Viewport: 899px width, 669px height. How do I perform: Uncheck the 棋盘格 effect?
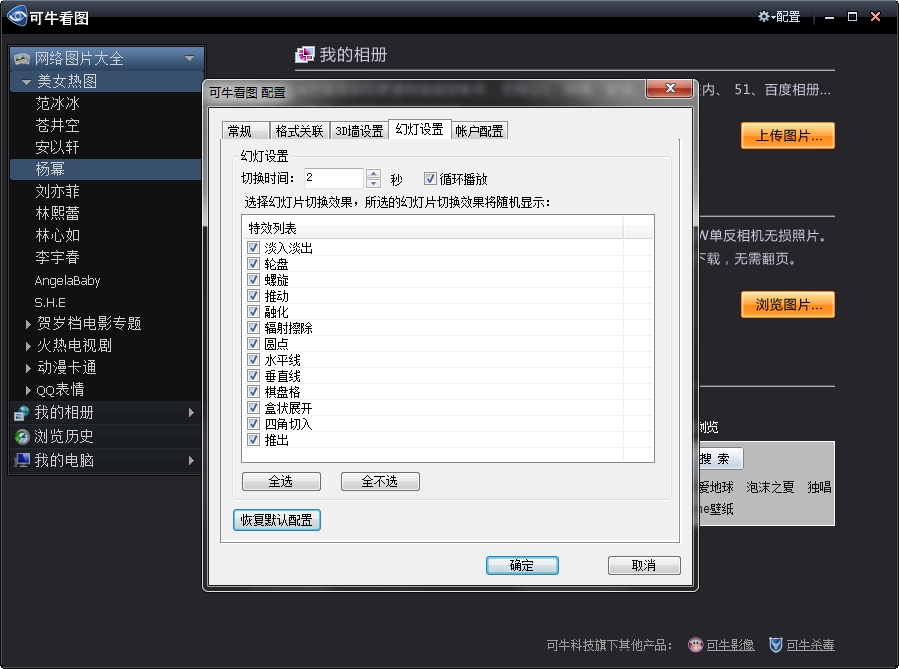(x=254, y=391)
